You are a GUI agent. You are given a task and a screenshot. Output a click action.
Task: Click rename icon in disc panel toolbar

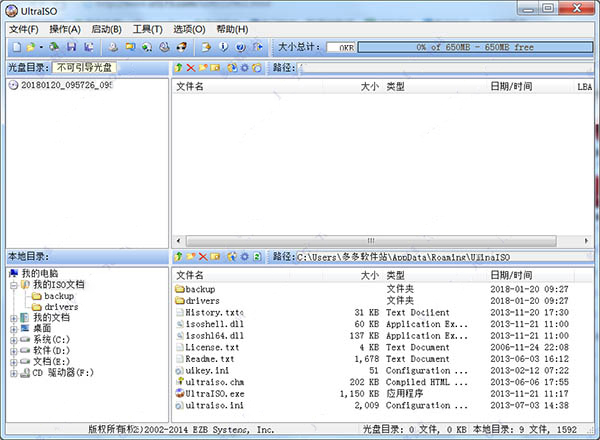(x=215, y=68)
